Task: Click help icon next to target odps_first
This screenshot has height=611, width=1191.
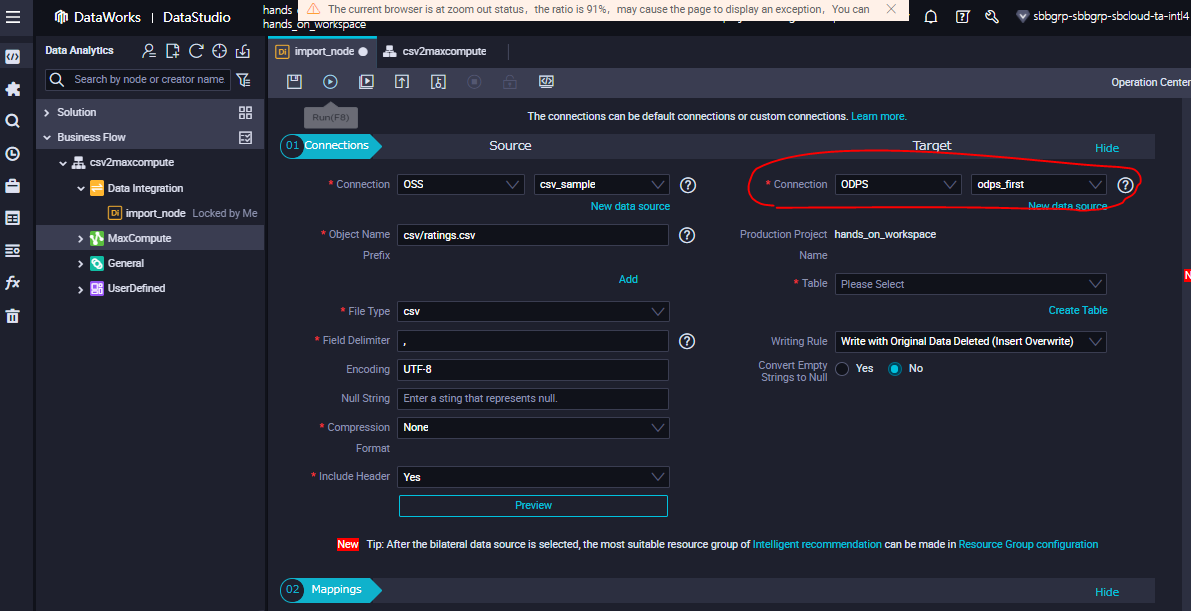Action: pos(1125,185)
